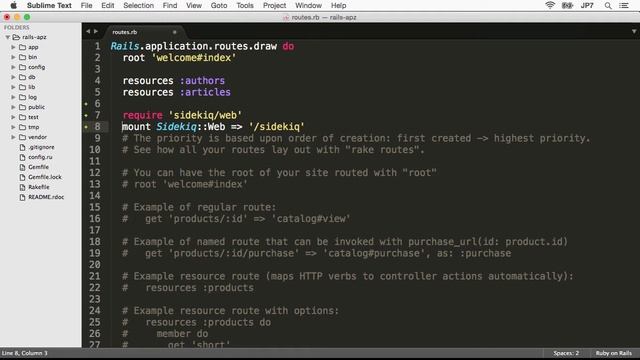Click ':authors' symbol on line 4
Viewport: 640px width, 360px height.
click(x=202, y=80)
